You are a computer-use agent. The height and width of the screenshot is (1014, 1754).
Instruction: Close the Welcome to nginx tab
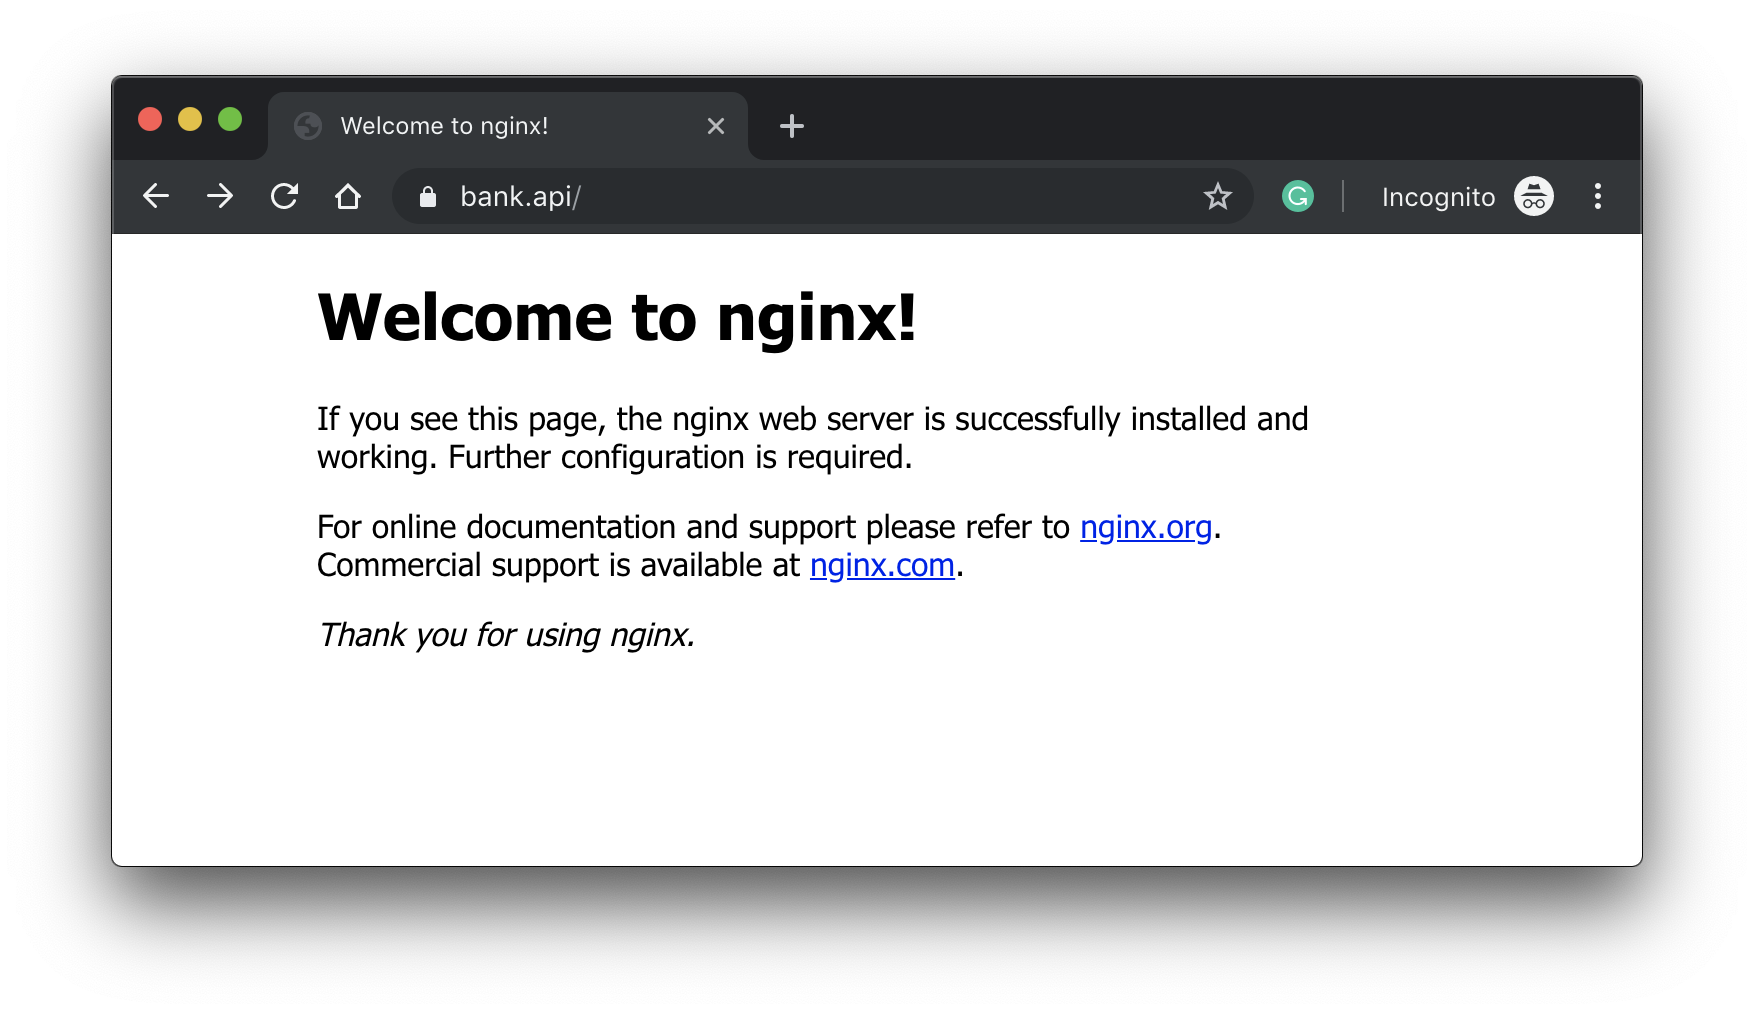click(x=715, y=126)
